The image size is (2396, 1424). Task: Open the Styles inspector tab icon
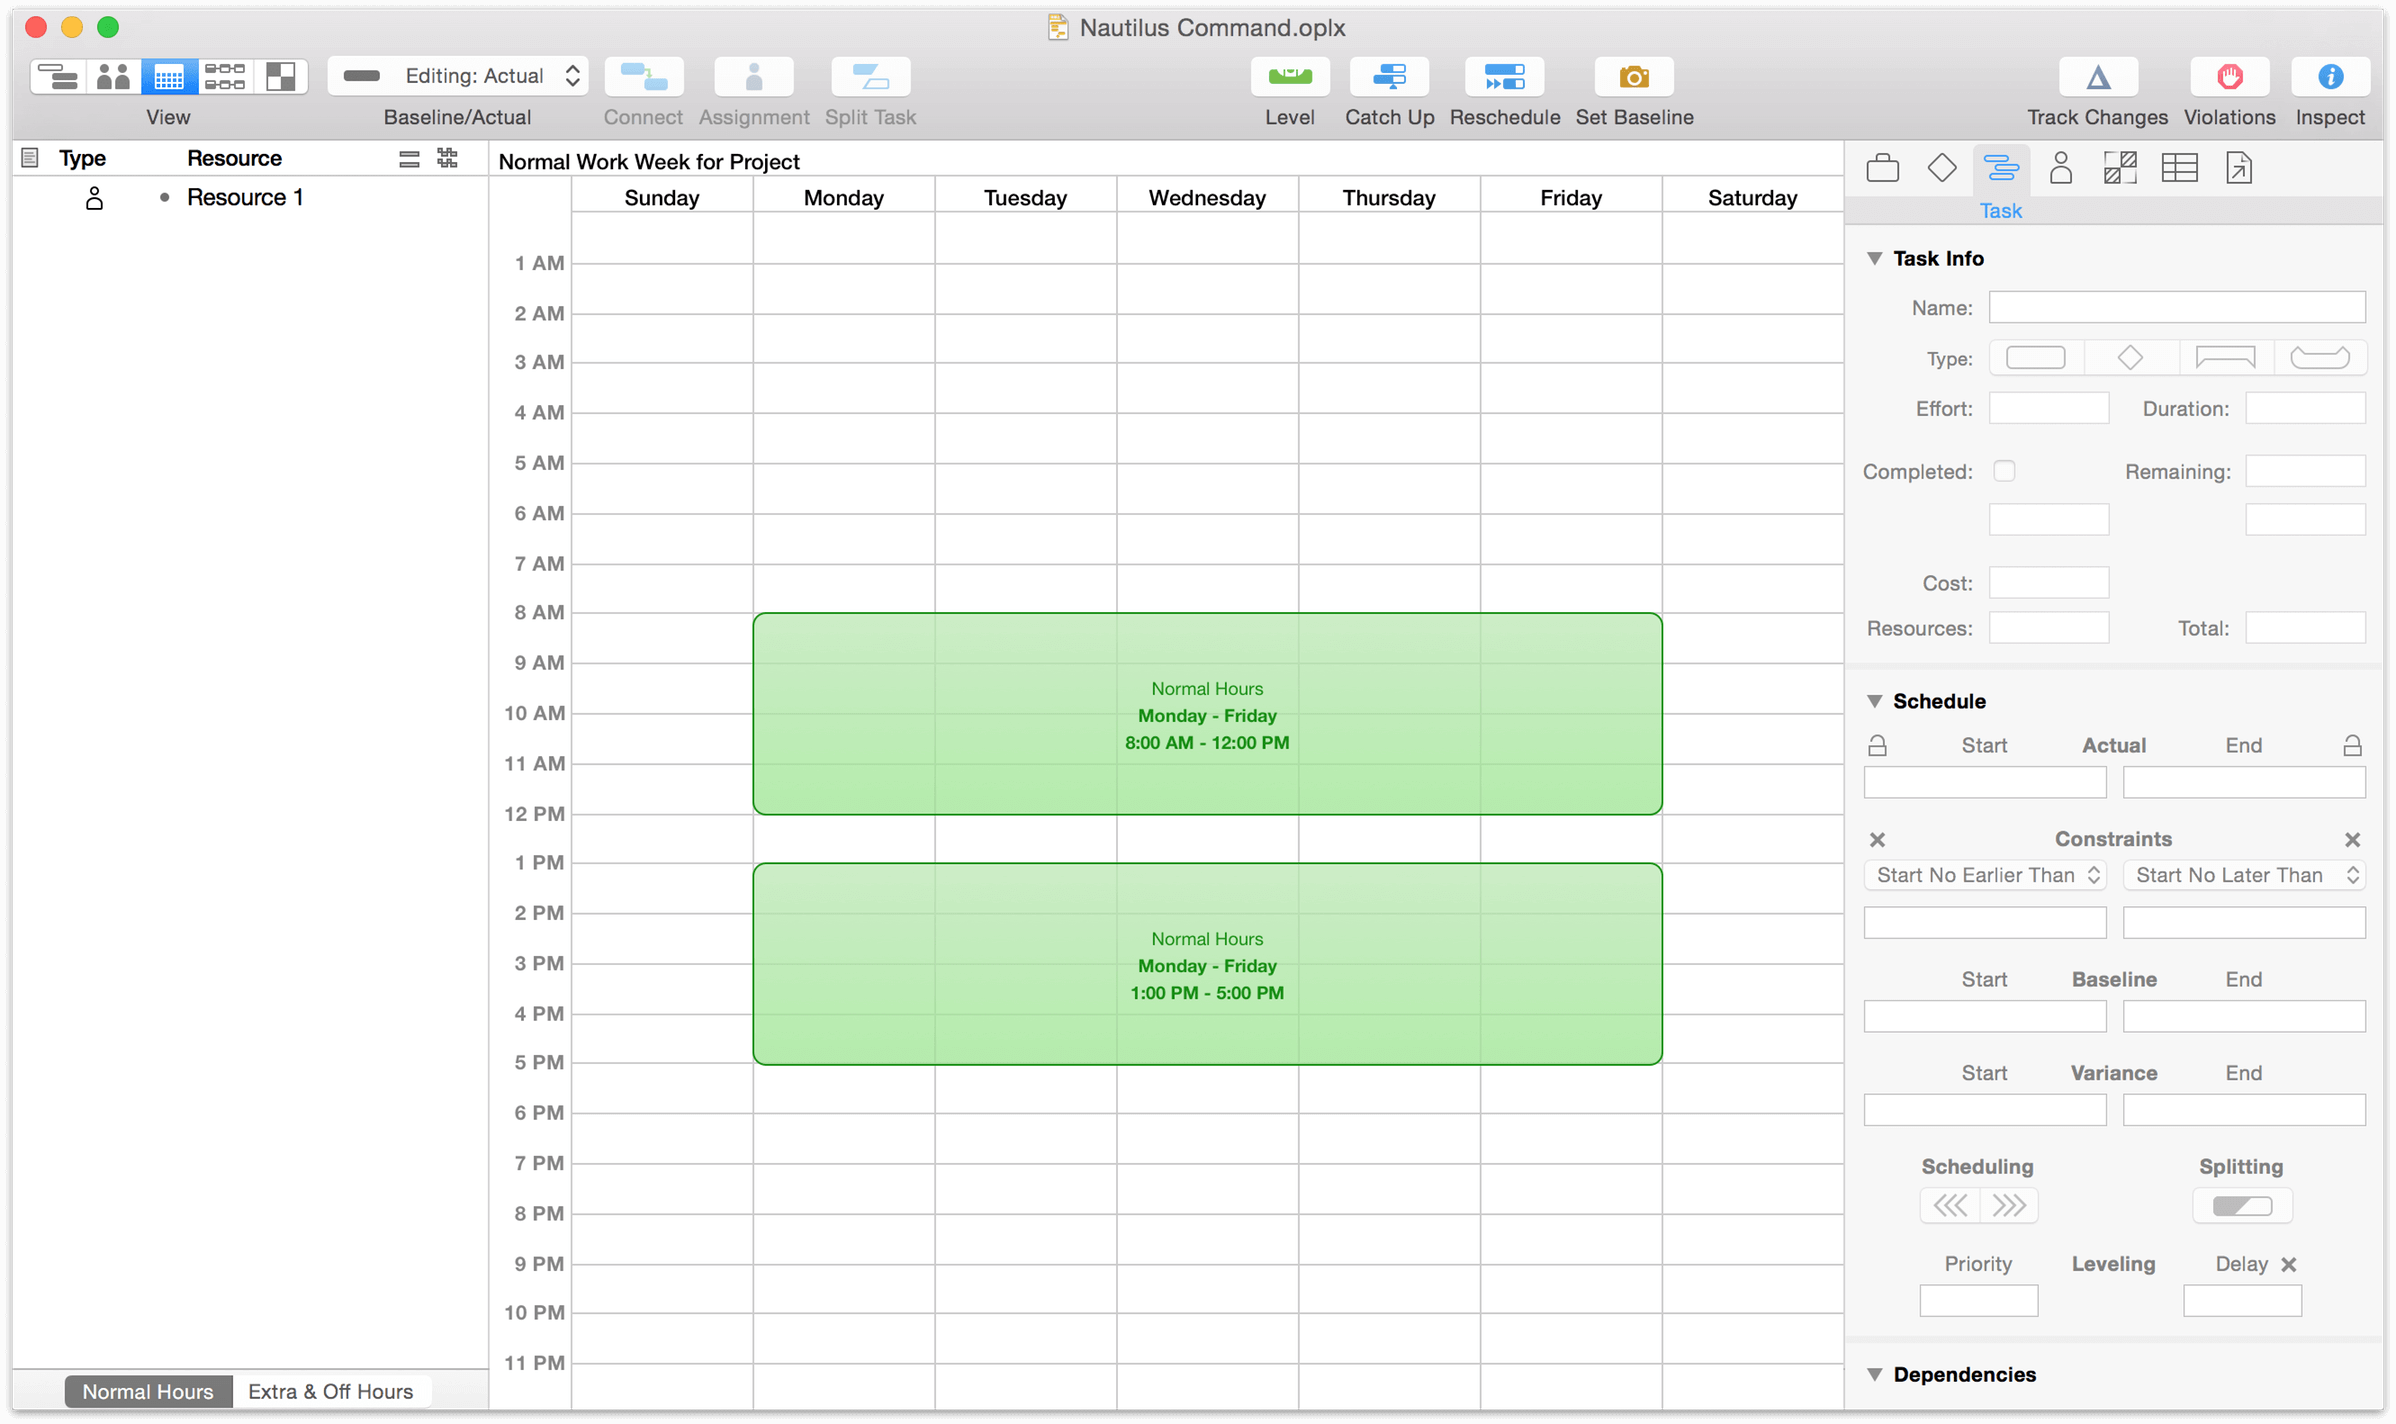[x=2120, y=168]
